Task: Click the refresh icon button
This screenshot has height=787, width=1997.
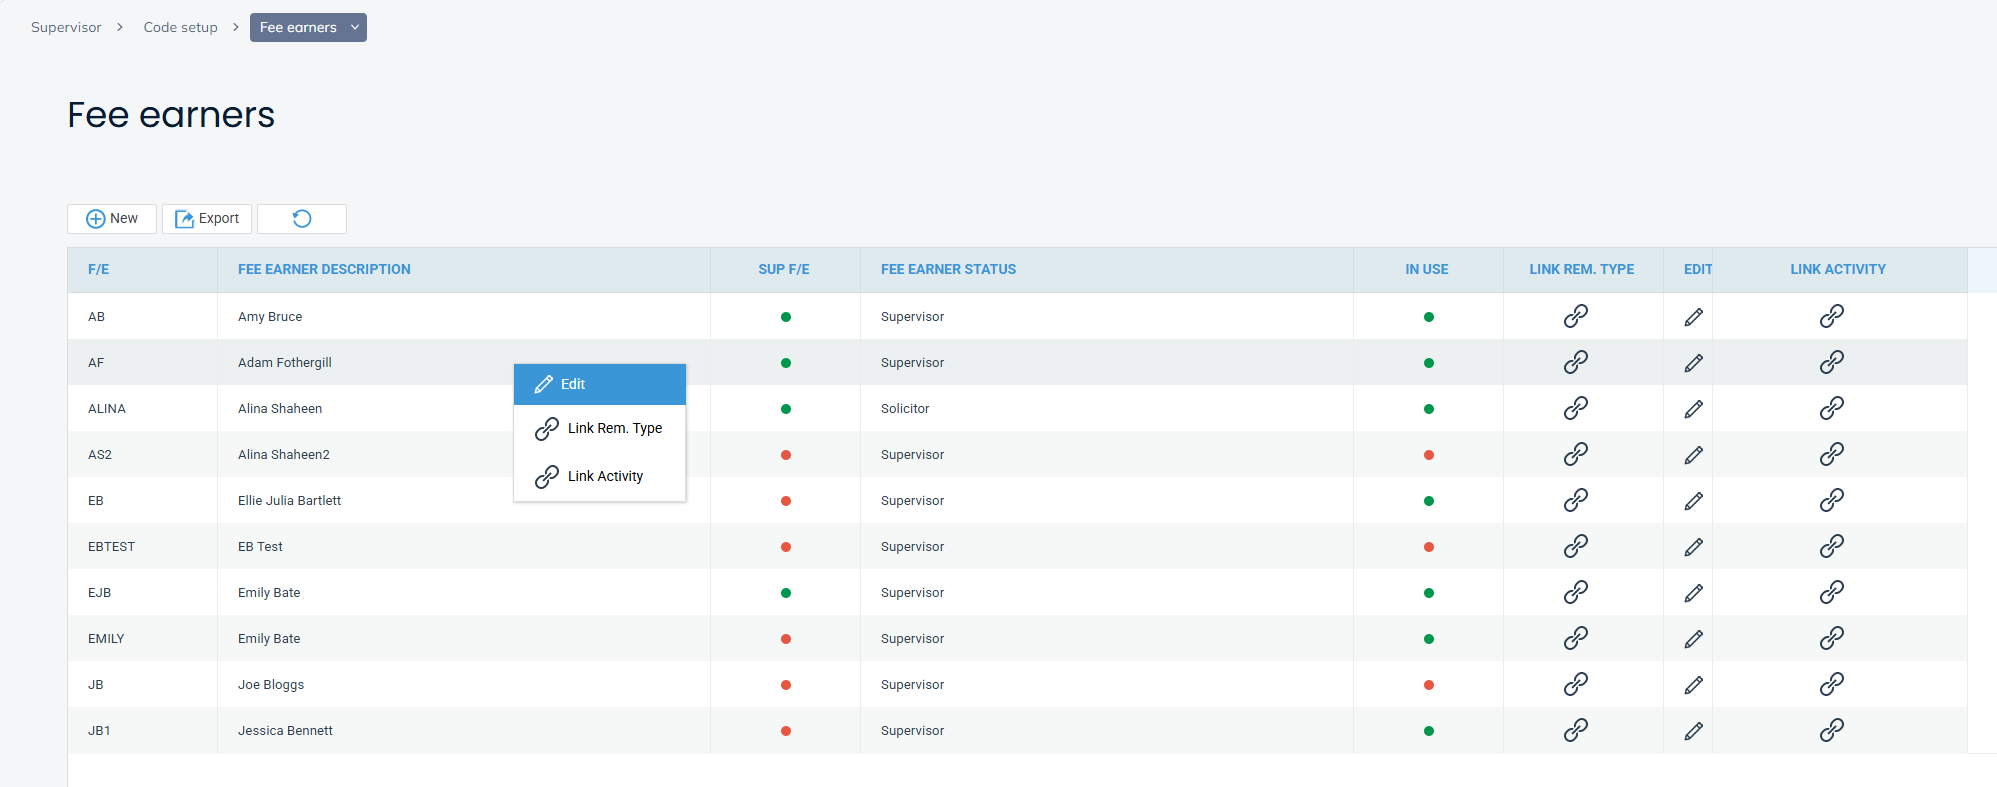Action: click(x=302, y=219)
